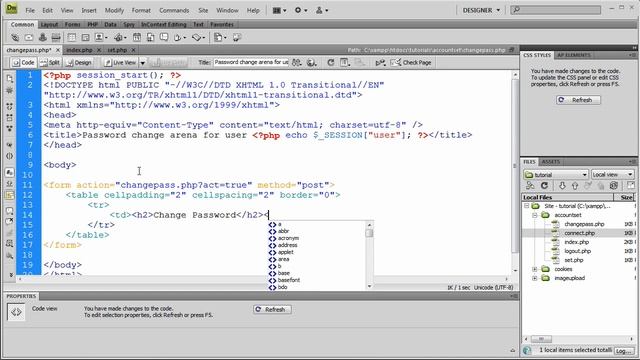Viewport: 640px width, 360px height.
Task: Collapse Full Tag in coding toolbar
Action: 9,107
